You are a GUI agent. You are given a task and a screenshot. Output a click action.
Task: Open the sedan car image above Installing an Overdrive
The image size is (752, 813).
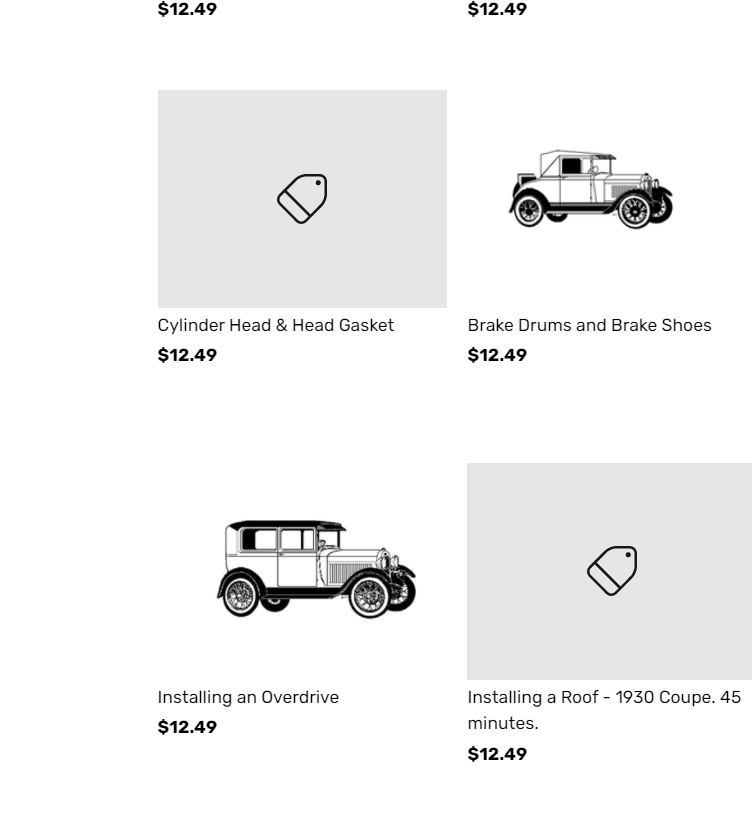315,568
